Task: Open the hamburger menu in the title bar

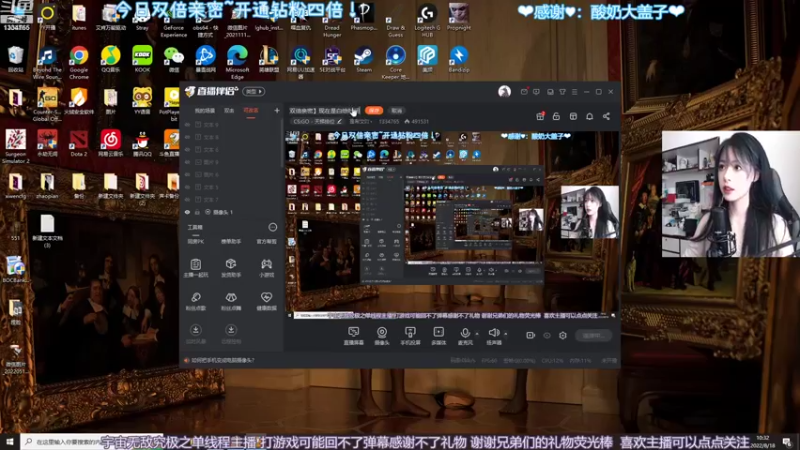Action: 574,92
